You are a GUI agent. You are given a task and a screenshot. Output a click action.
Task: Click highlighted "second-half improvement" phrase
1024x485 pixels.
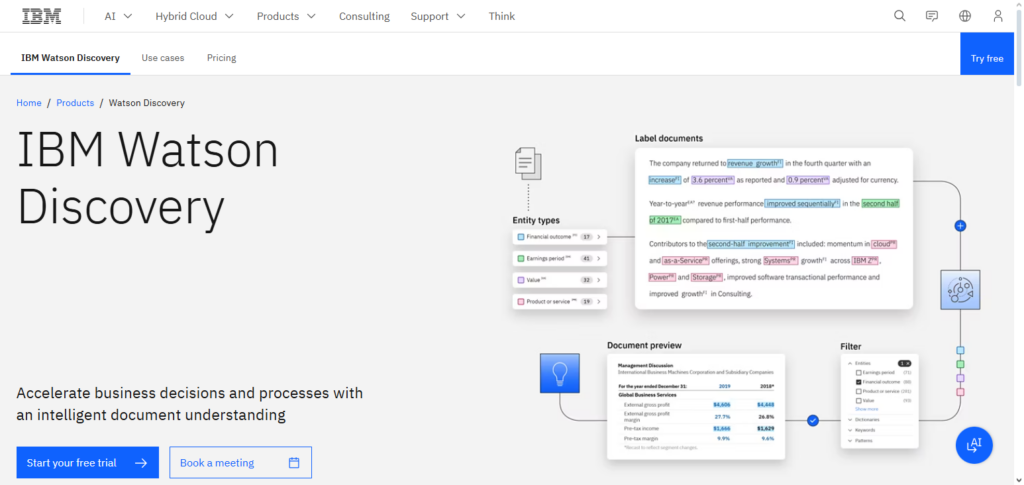click(751, 244)
